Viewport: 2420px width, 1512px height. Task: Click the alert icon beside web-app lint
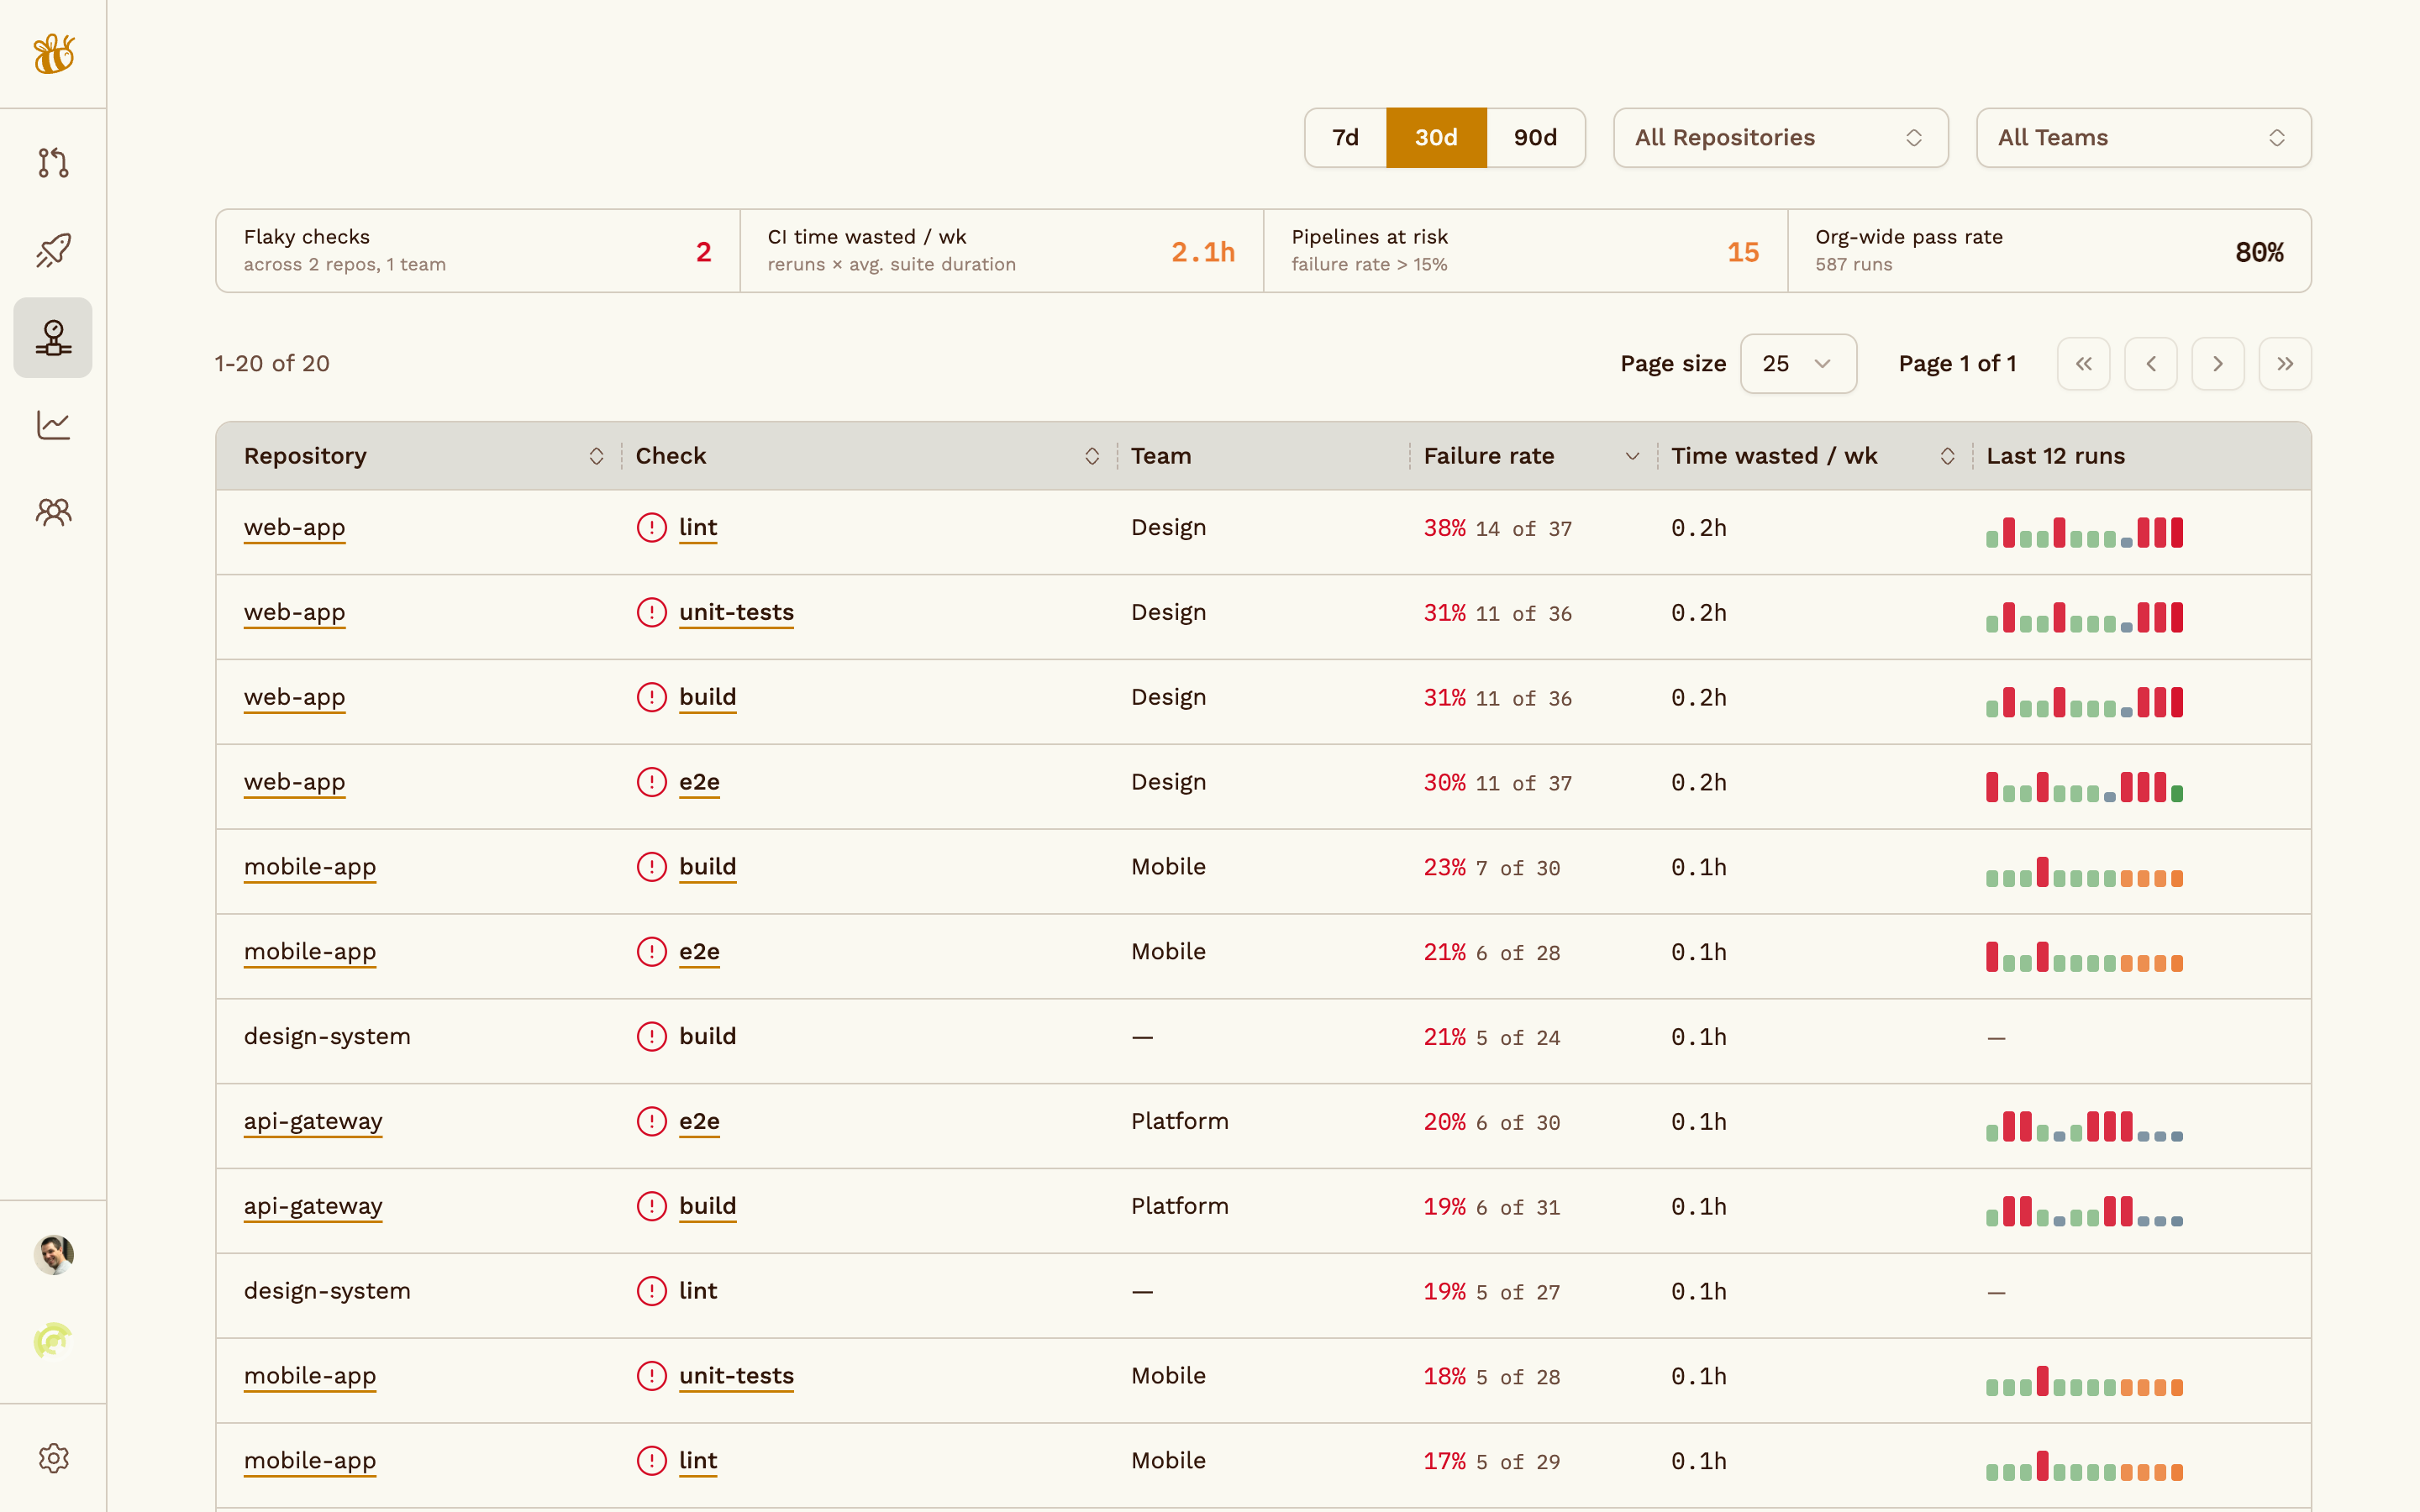tap(651, 527)
